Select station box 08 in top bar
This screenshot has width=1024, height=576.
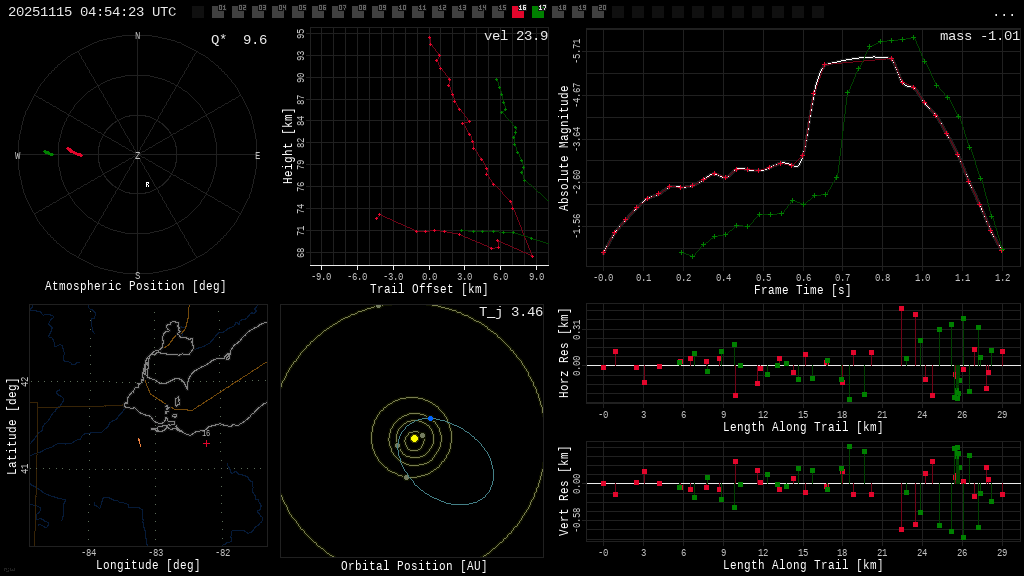click(x=358, y=11)
